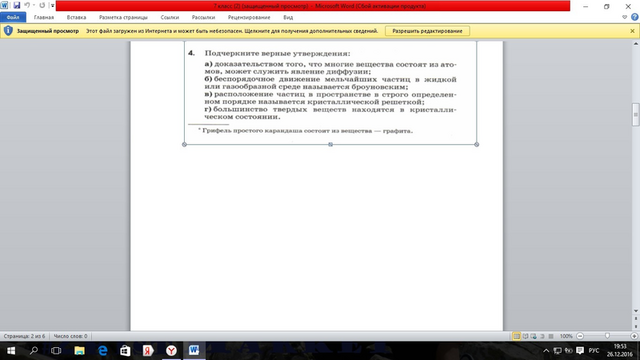Select Web Layout view icon
The image size is (640, 360).
[x=533, y=336]
